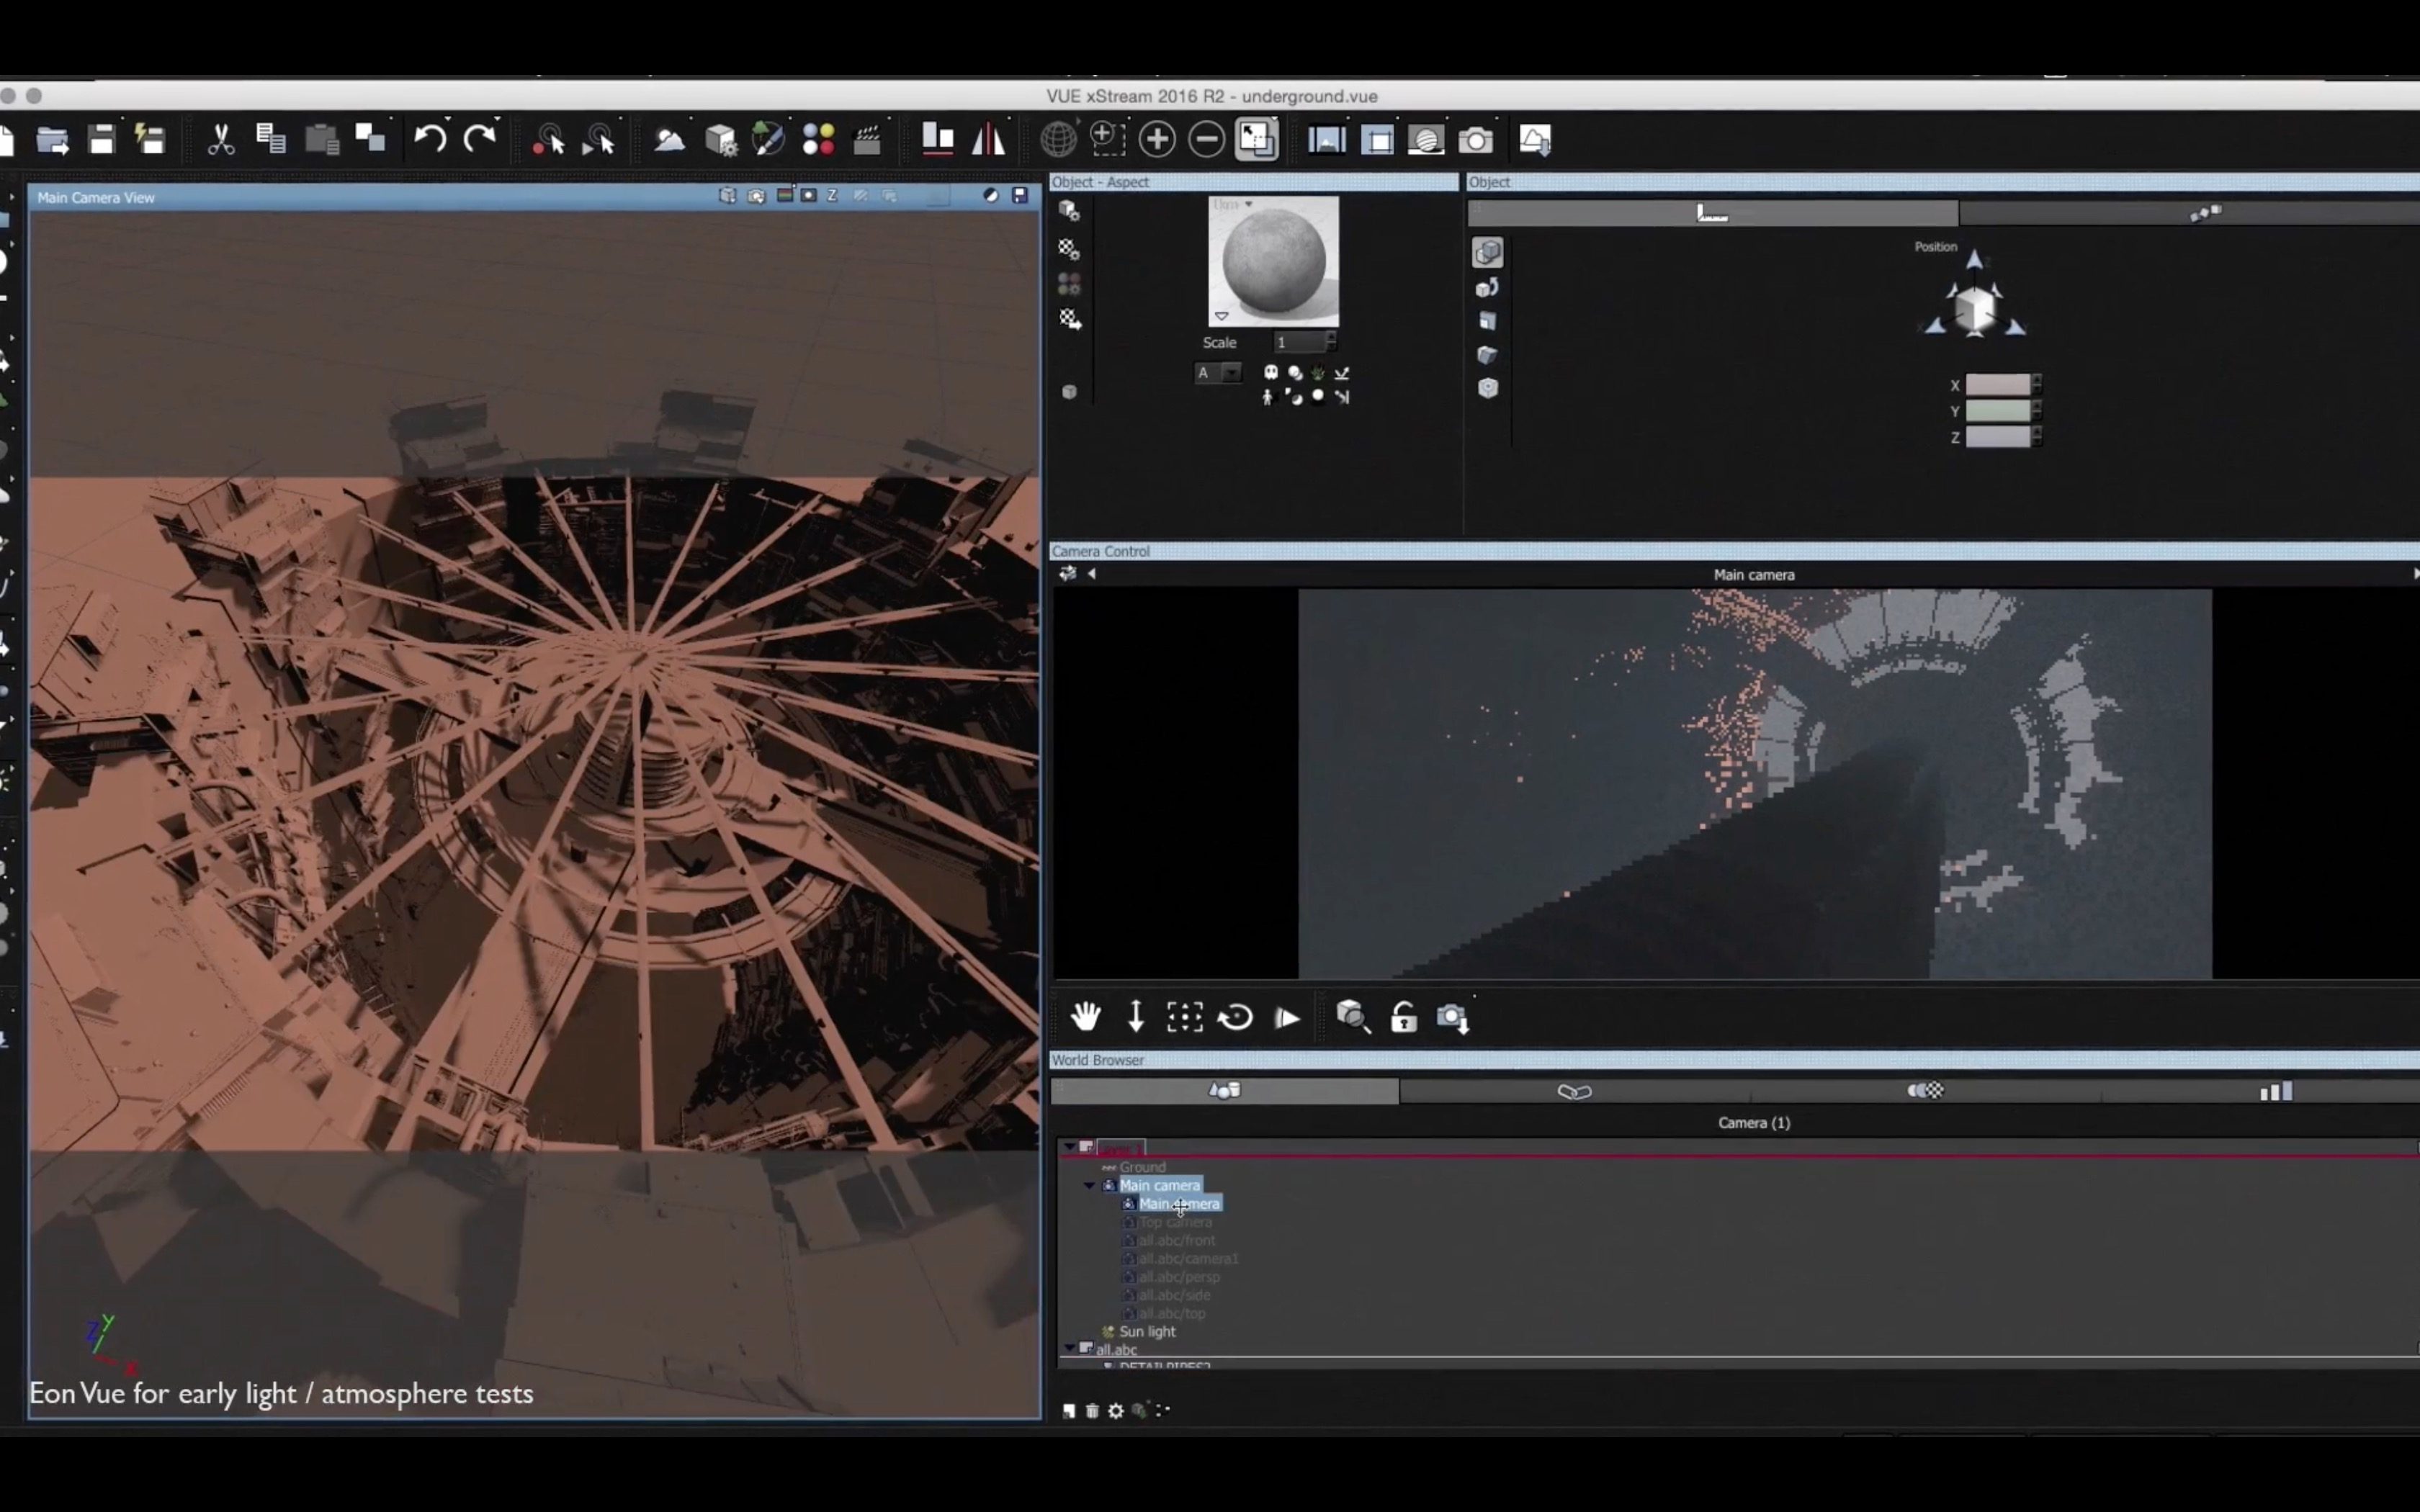Collapse the Main camera group in tree

pos(1090,1186)
